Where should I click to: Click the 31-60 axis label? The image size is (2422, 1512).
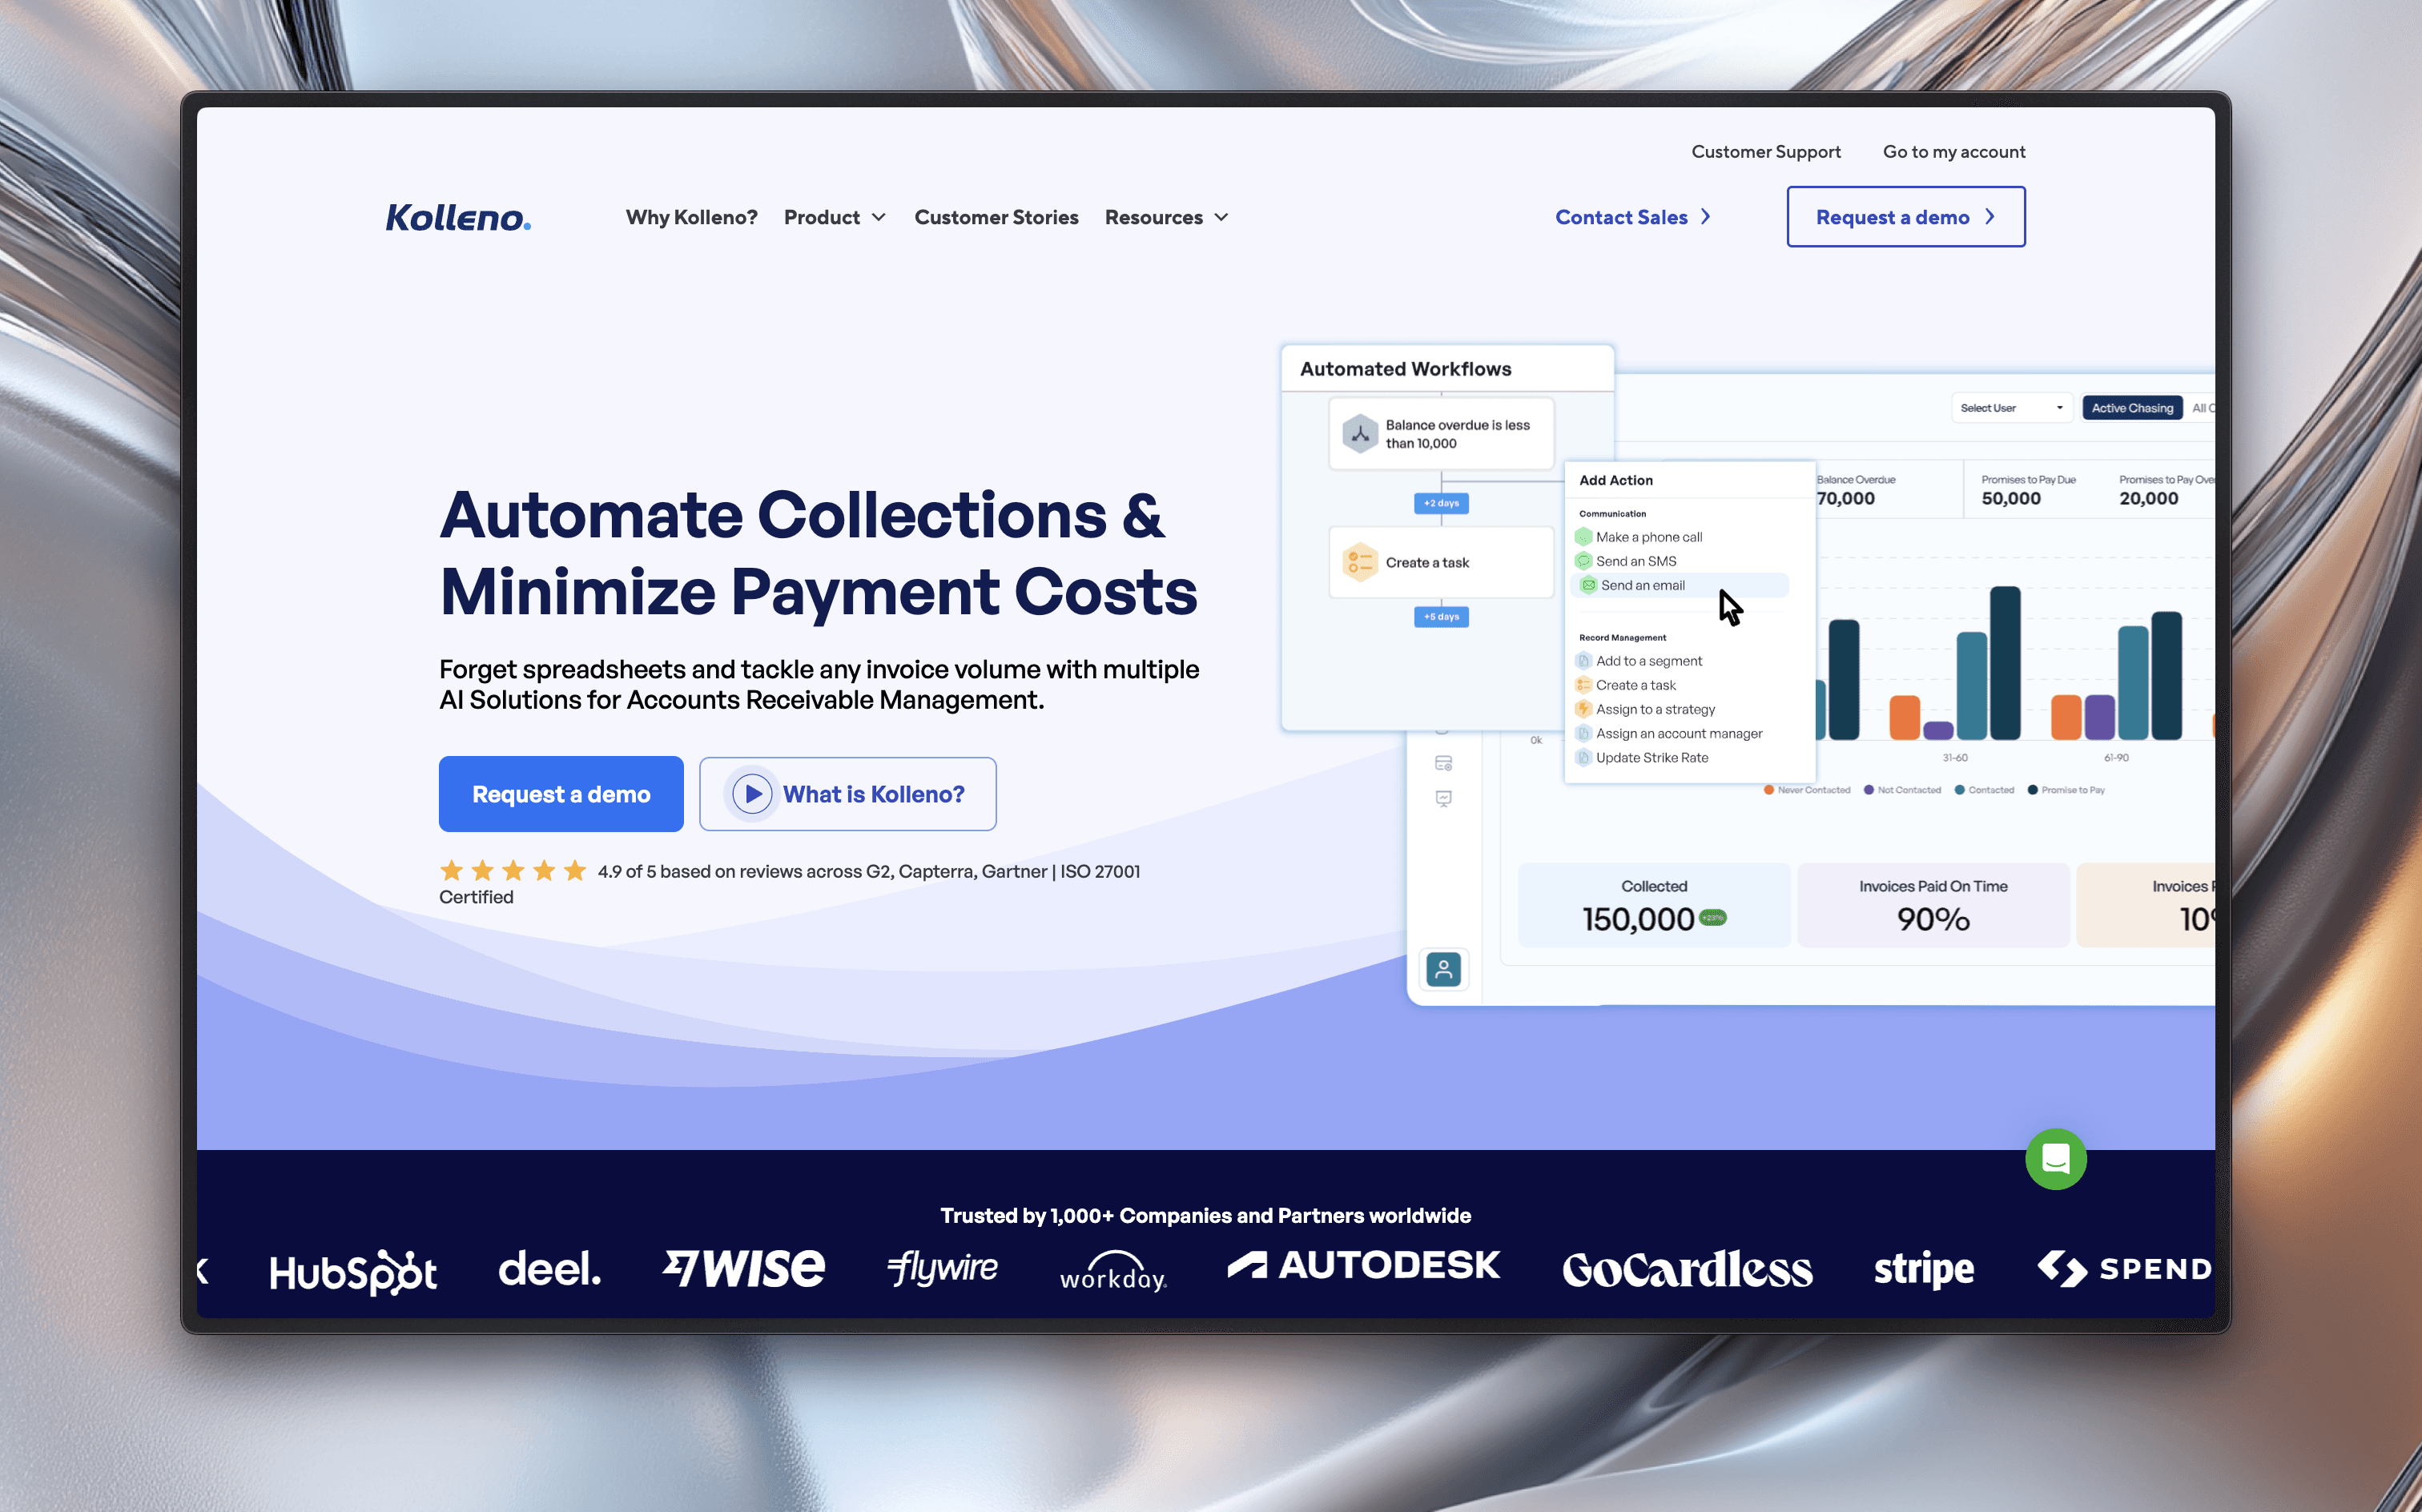click(x=1954, y=758)
